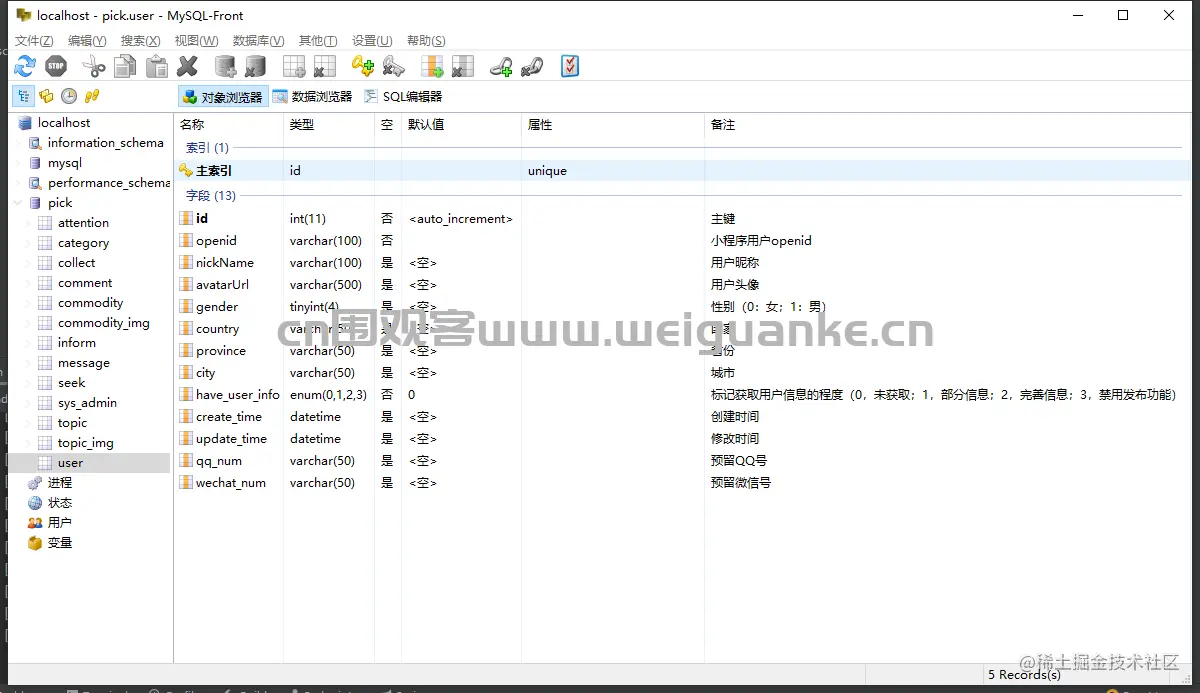Click the Copy documents icon
Image resolution: width=1200 pixels, height=693 pixels.
point(125,67)
